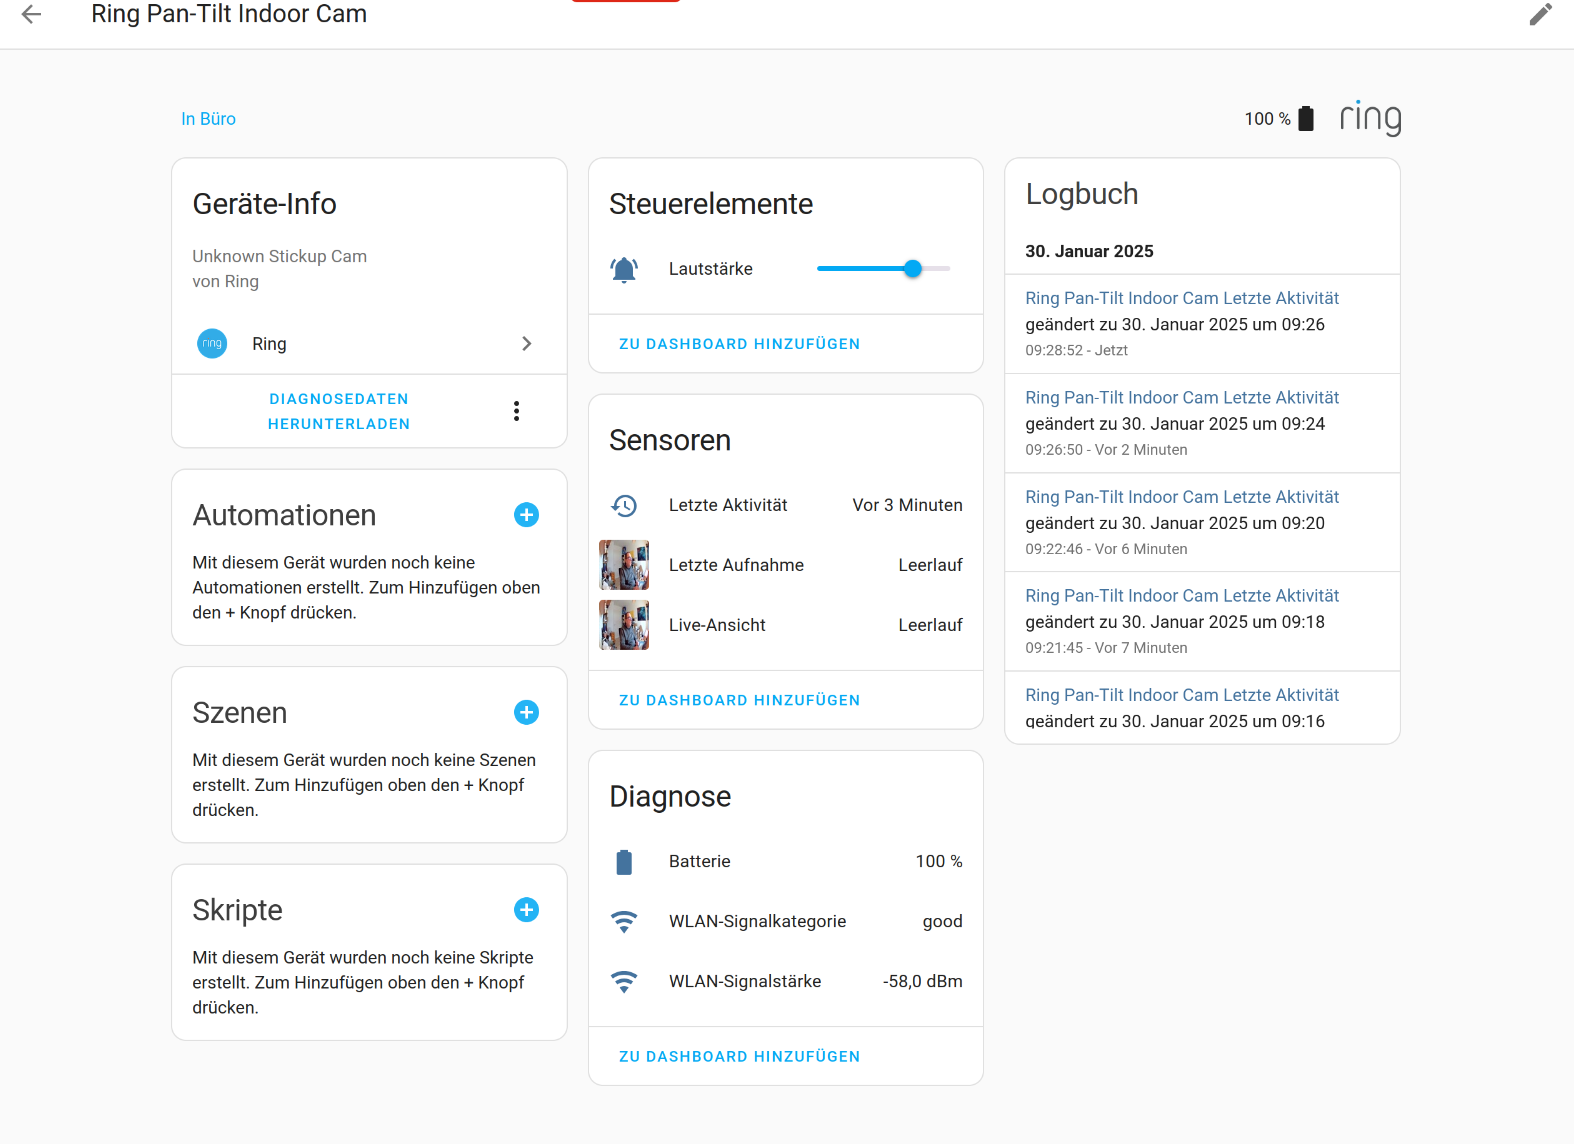Image resolution: width=1574 pixels, height=1144 pixels.
Task: Click the WLAN-Signalkategorie wifi icon
Action: pyautogui.click(x=624, y=921)
